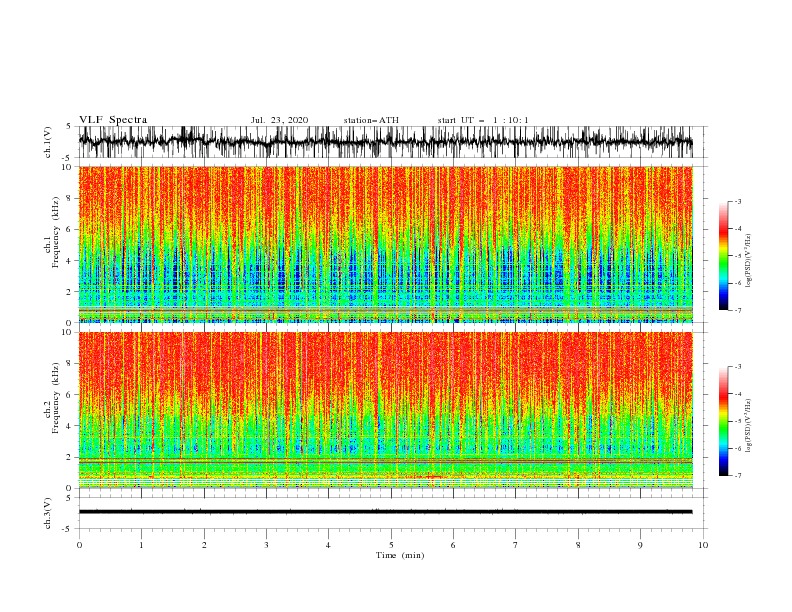792x612 pixels.
Task: Click the date 'Jul. 23, 2020'
Action: [279, 120]
